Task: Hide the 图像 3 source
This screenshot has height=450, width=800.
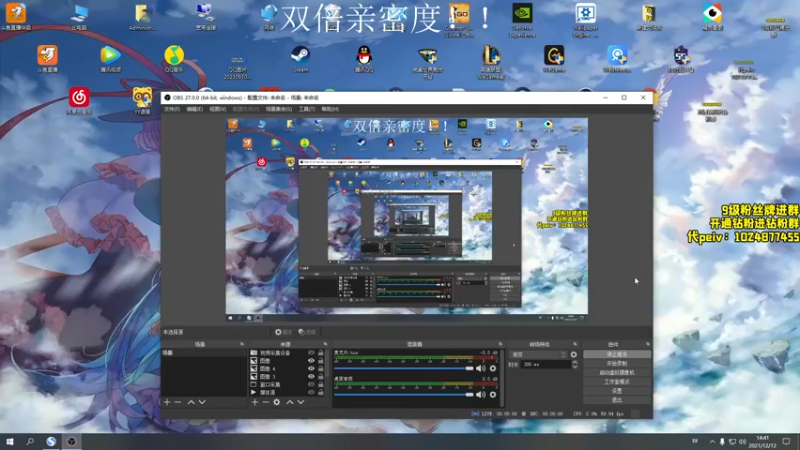Action: (x=311, y=377)
